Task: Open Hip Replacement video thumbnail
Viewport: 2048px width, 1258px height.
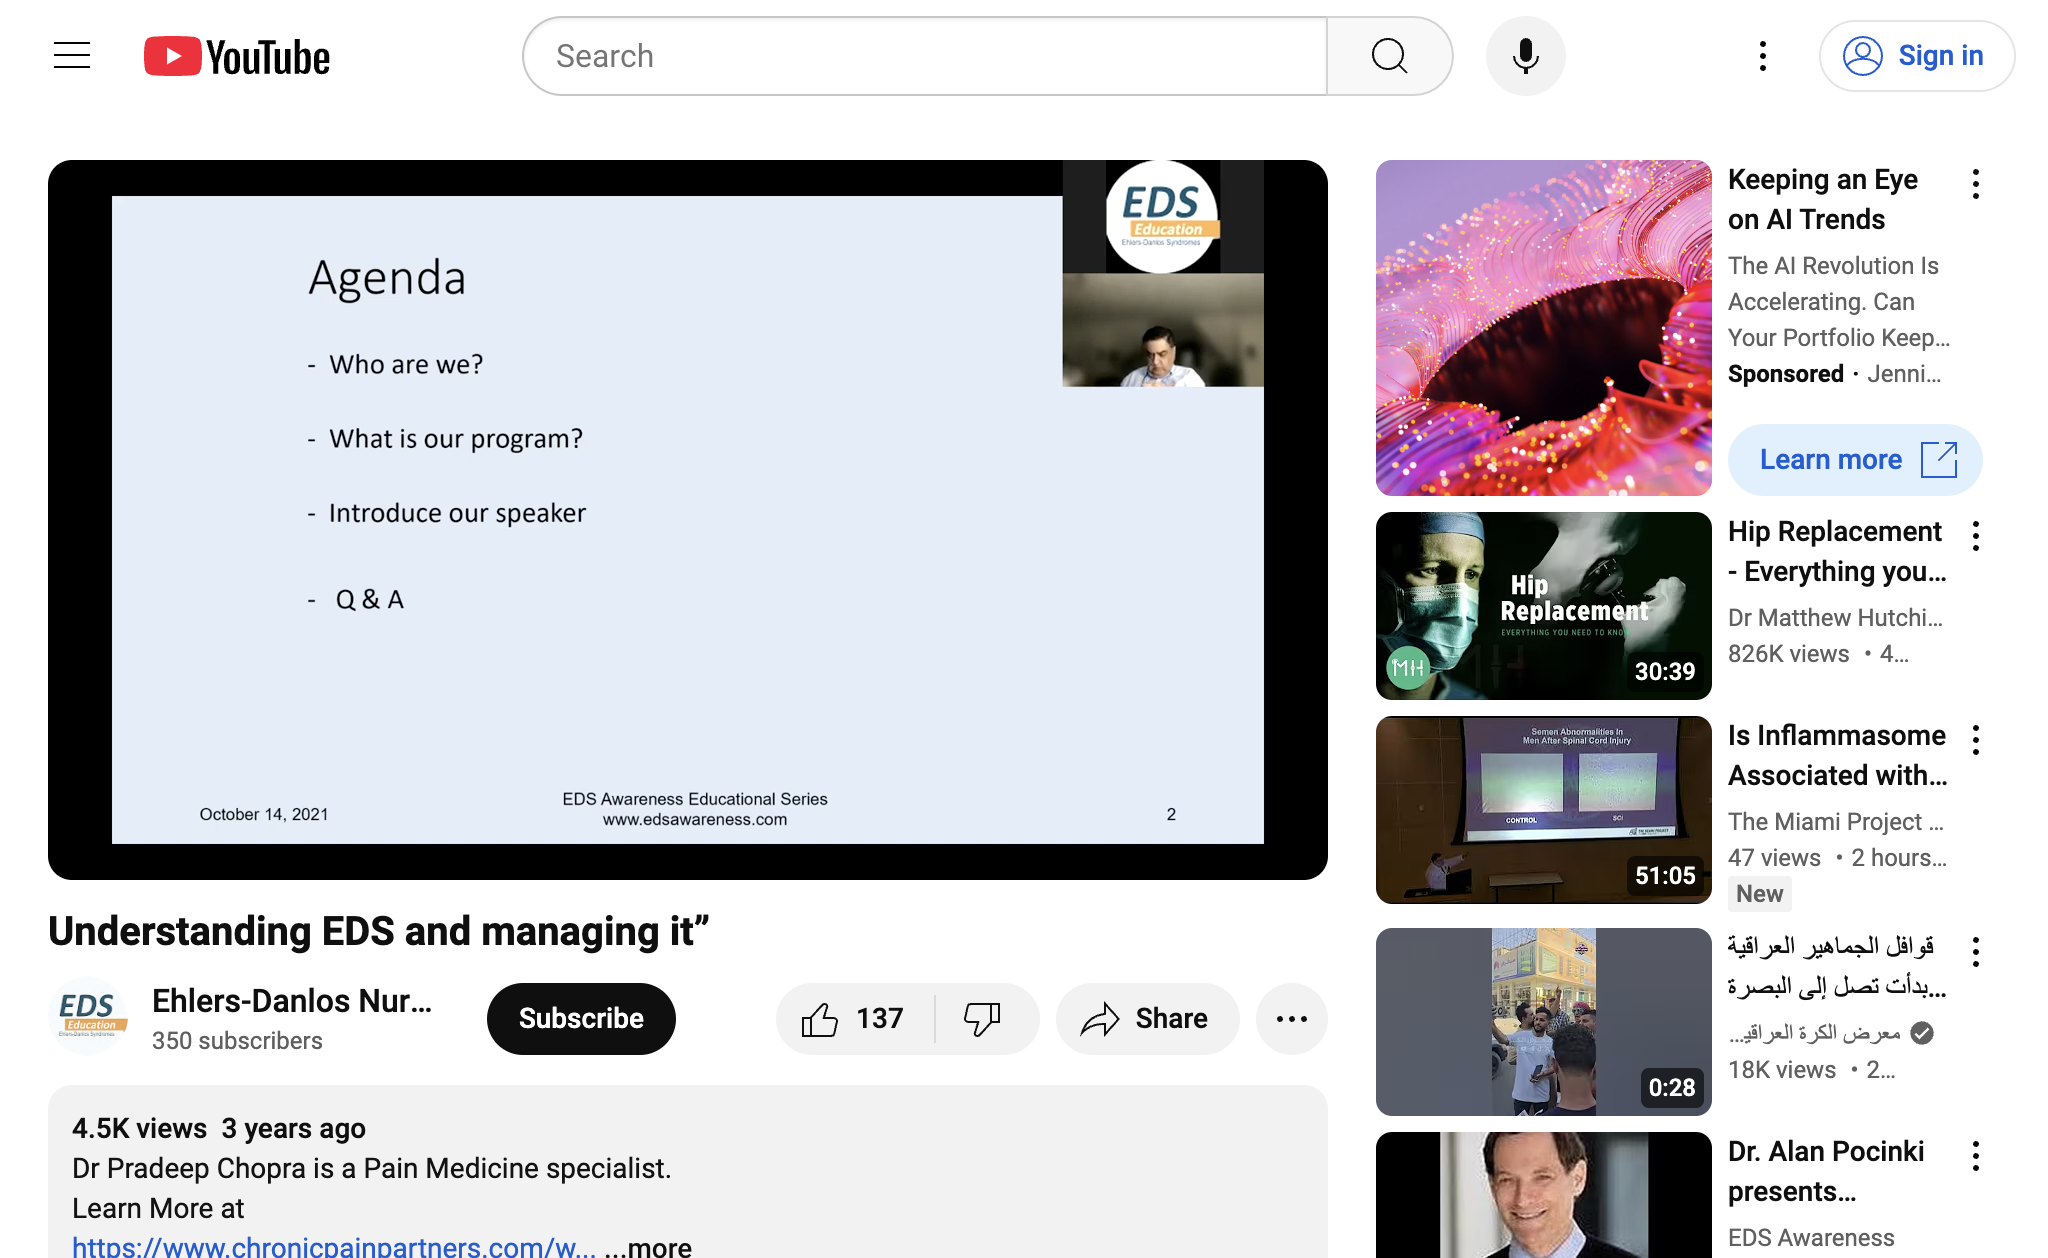Action: tap(1543, 606)
